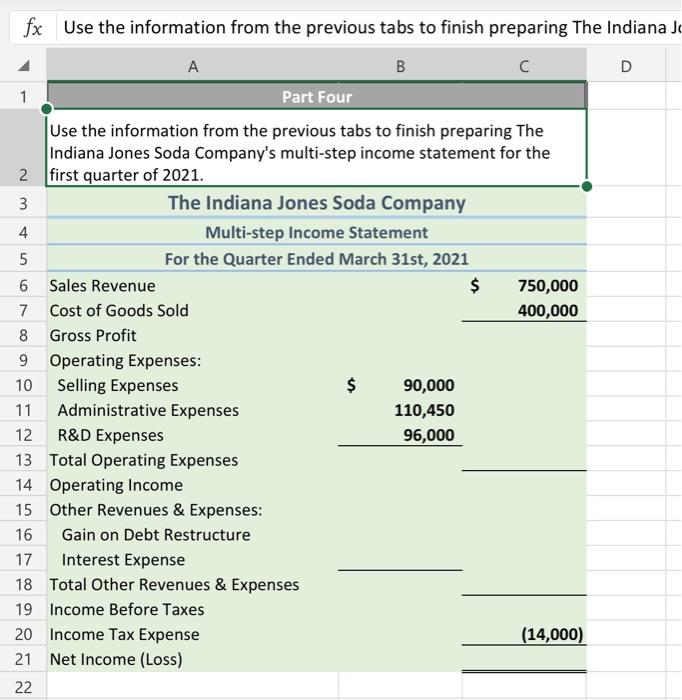
Task: Click the 'Sales Revenue' label
Action: pos(103,286)
